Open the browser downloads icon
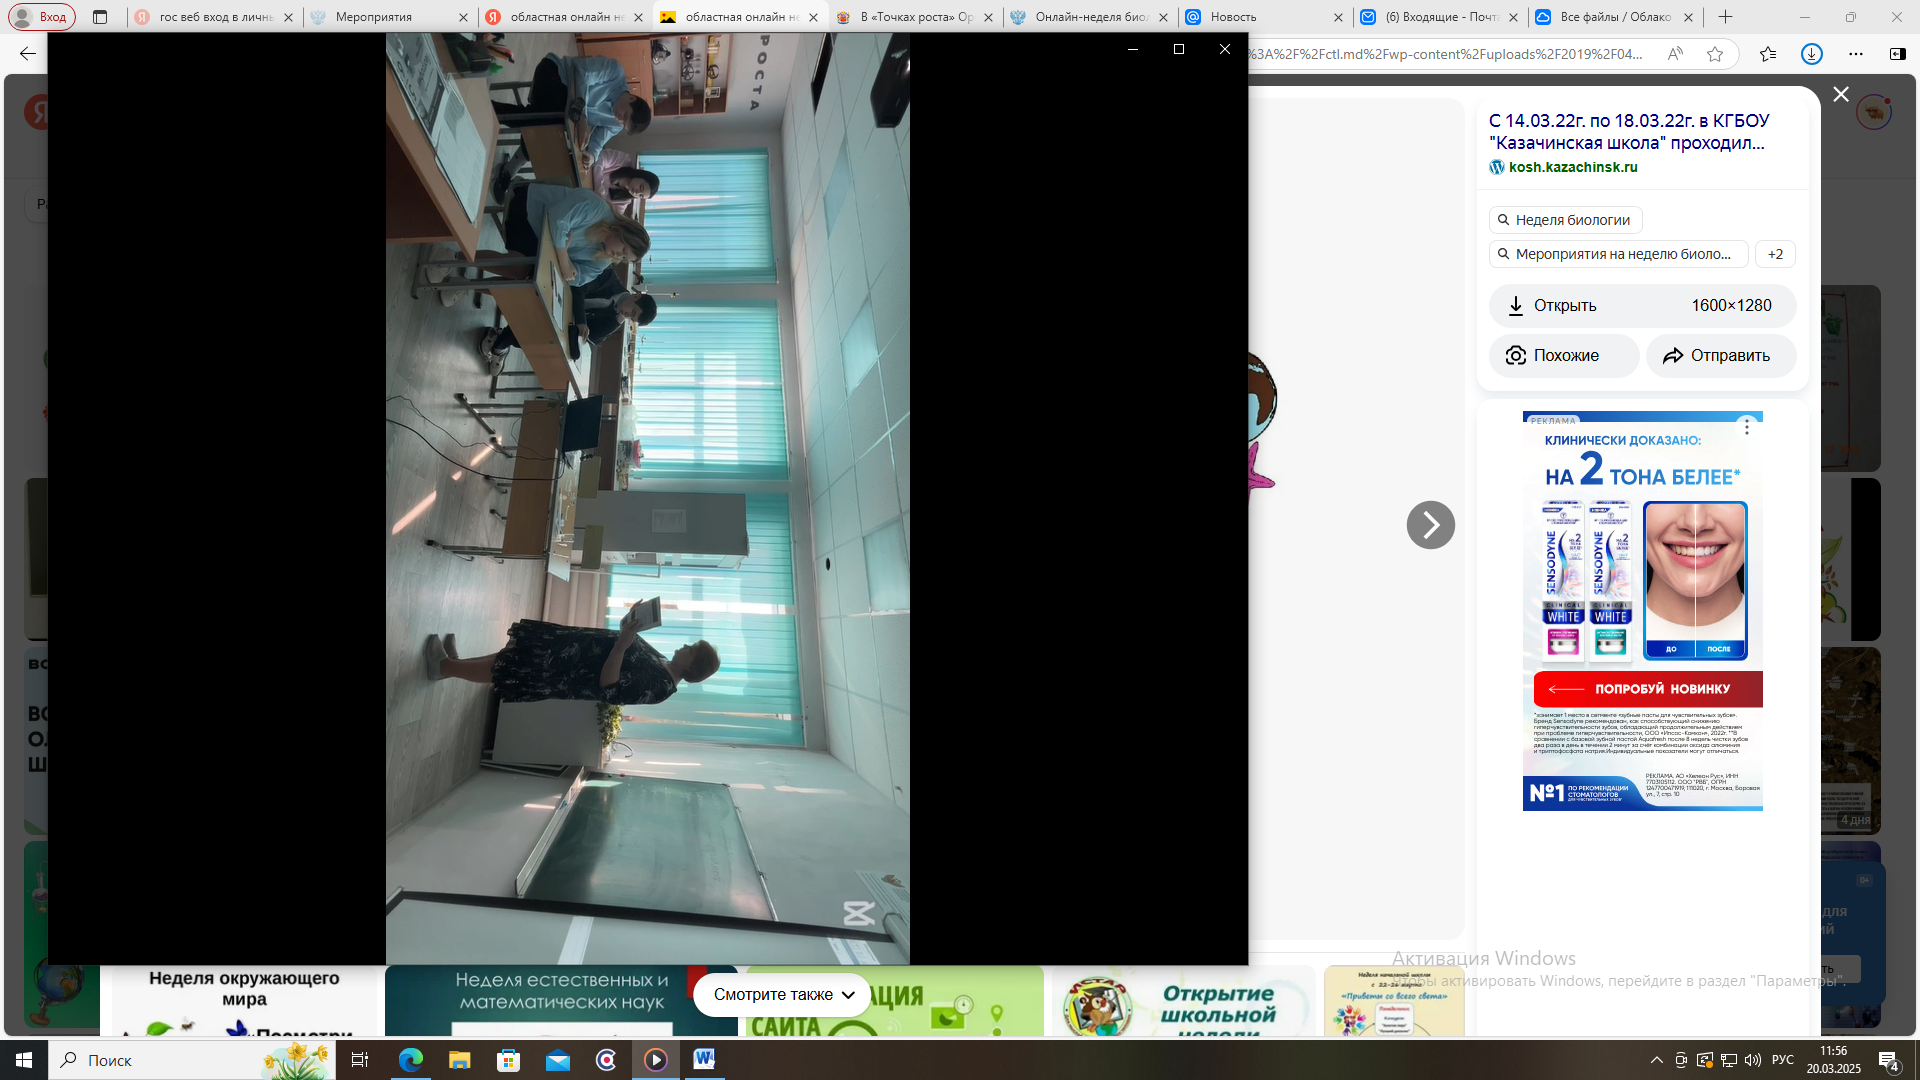 tap(1812, 54)
